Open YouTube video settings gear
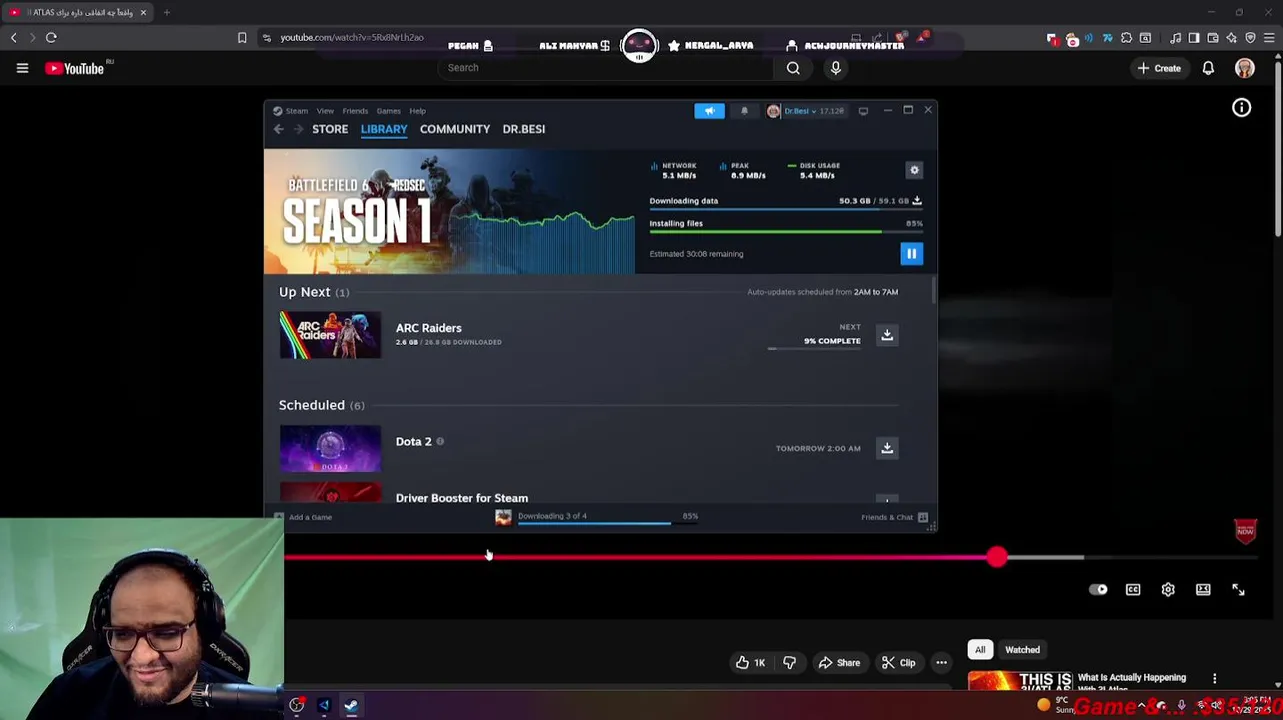The width and height of the screenshot is (1283, 720). [x=1168, y=590]
